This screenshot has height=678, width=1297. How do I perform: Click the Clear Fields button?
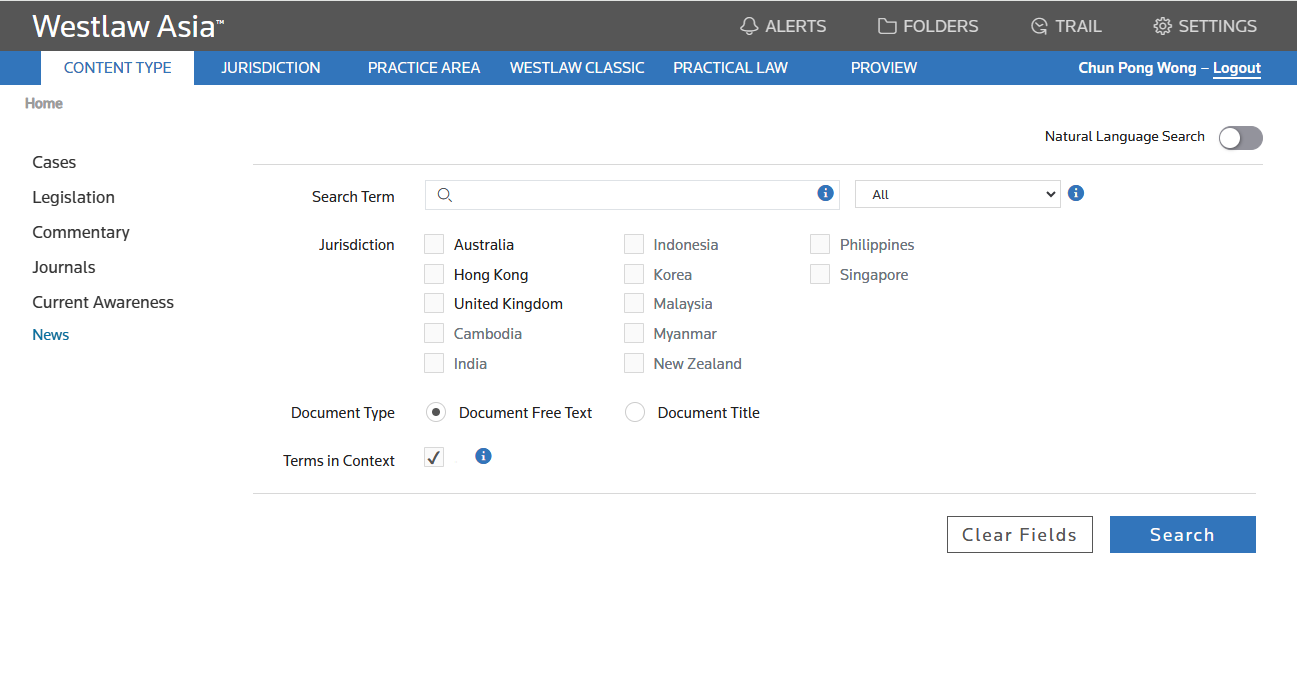pyautogui.click(x=1019, y=535)
